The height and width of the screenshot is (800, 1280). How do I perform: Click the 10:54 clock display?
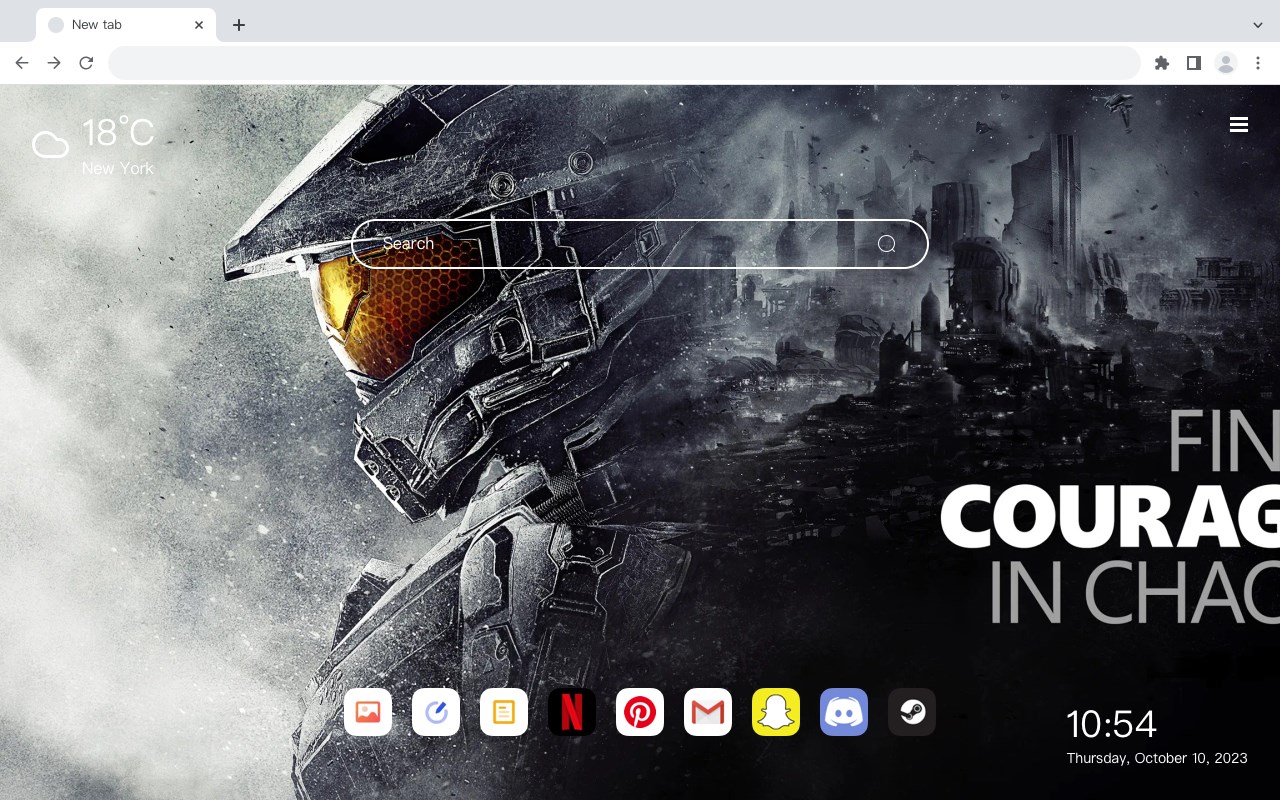point(1111,724)
